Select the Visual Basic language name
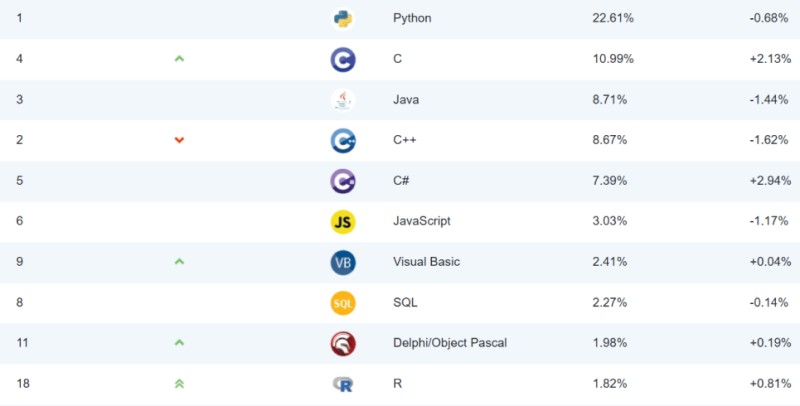 click(x=427, y=262)
